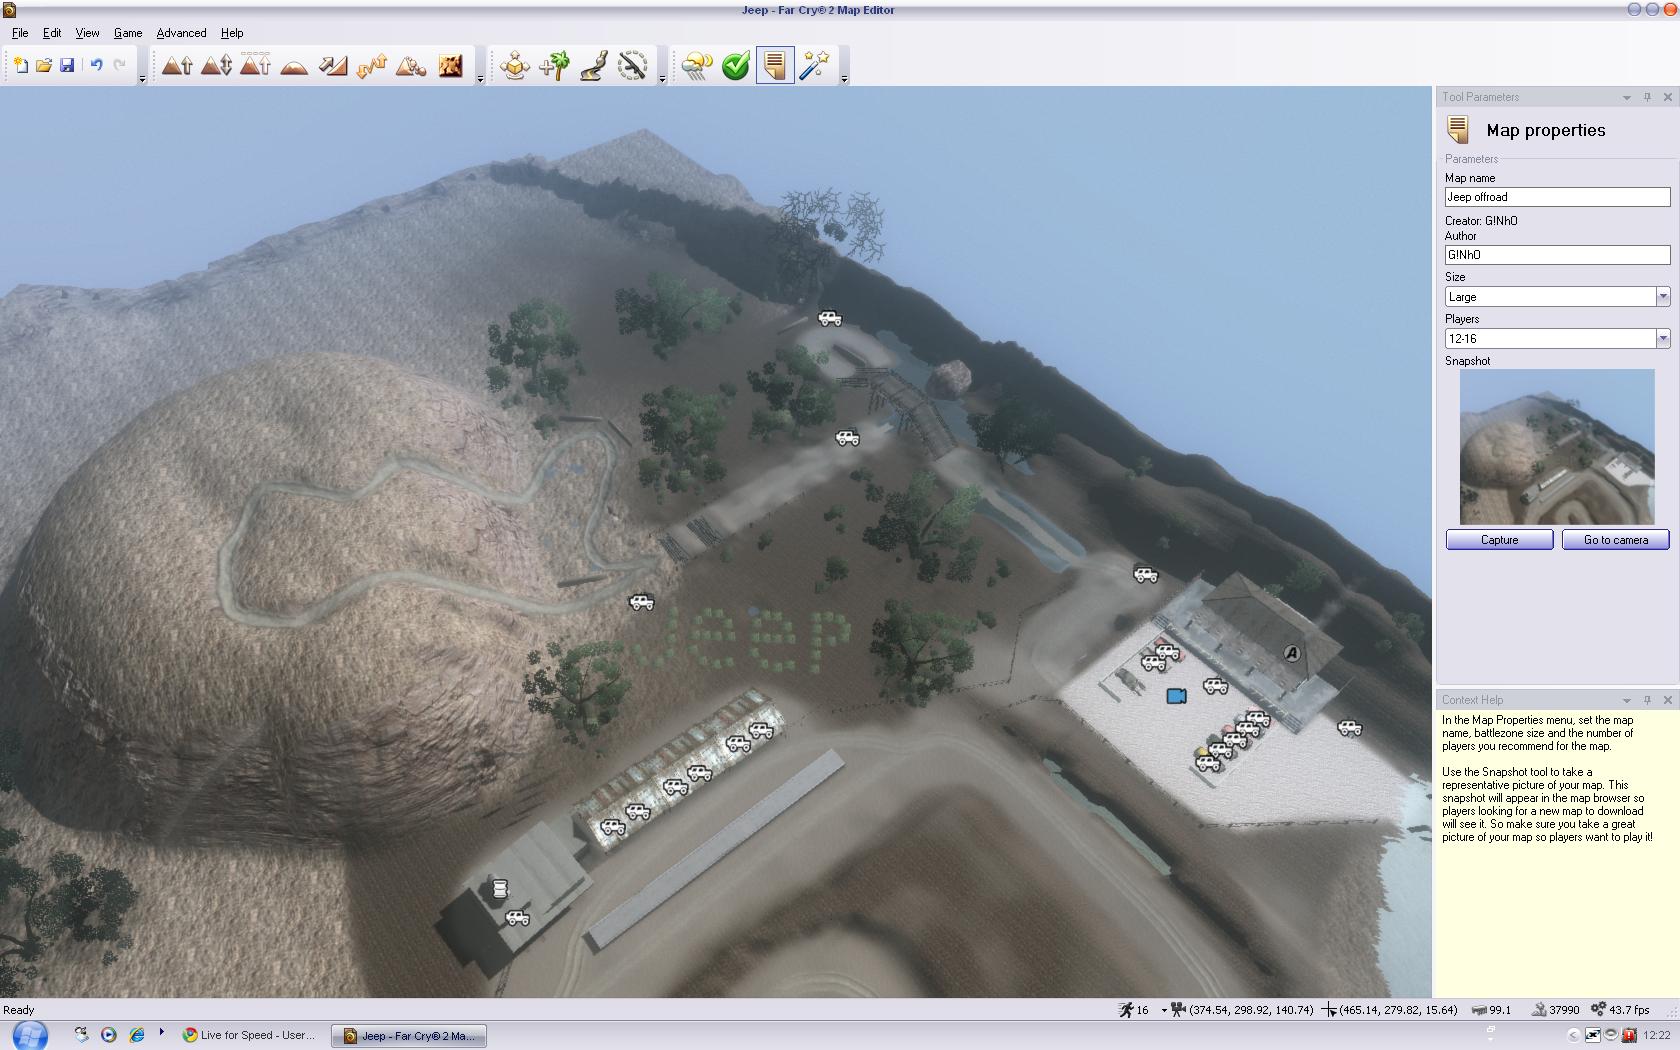The image size is (1680, 1050).
Task: Undo the last action
Action: coord(96,66)
